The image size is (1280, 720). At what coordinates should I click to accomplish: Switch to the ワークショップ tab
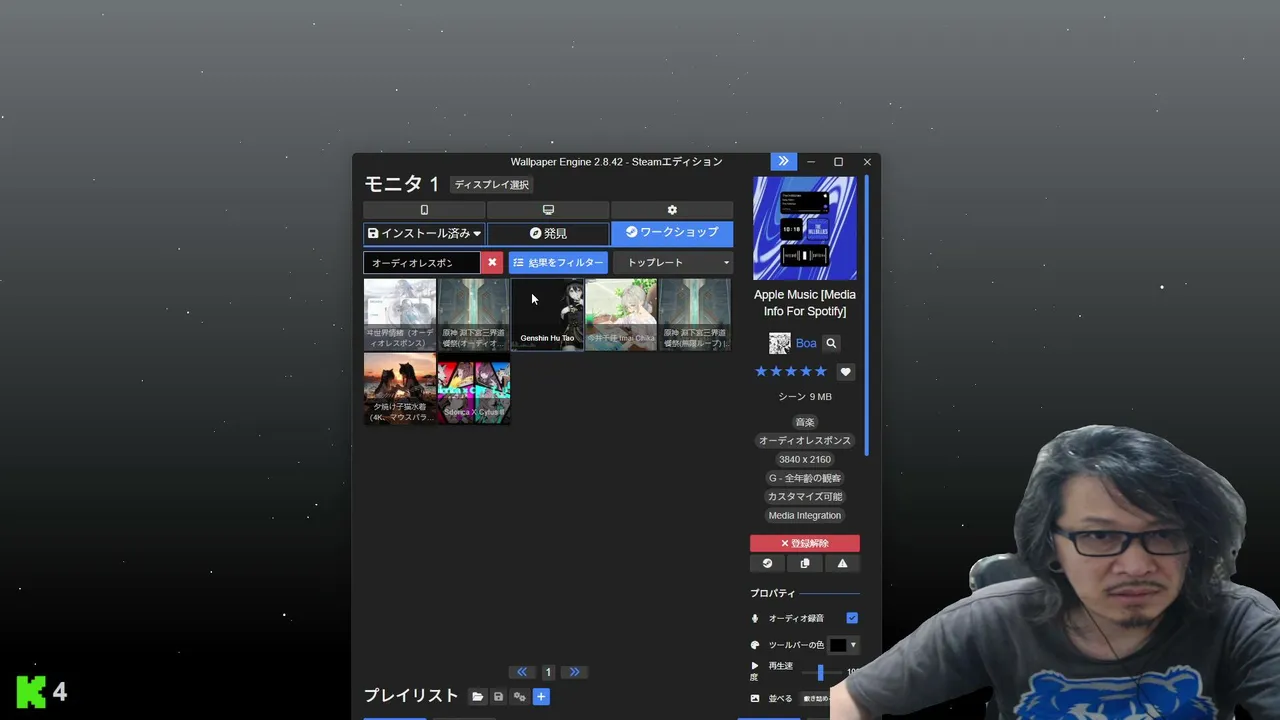[x=672, y=233]
